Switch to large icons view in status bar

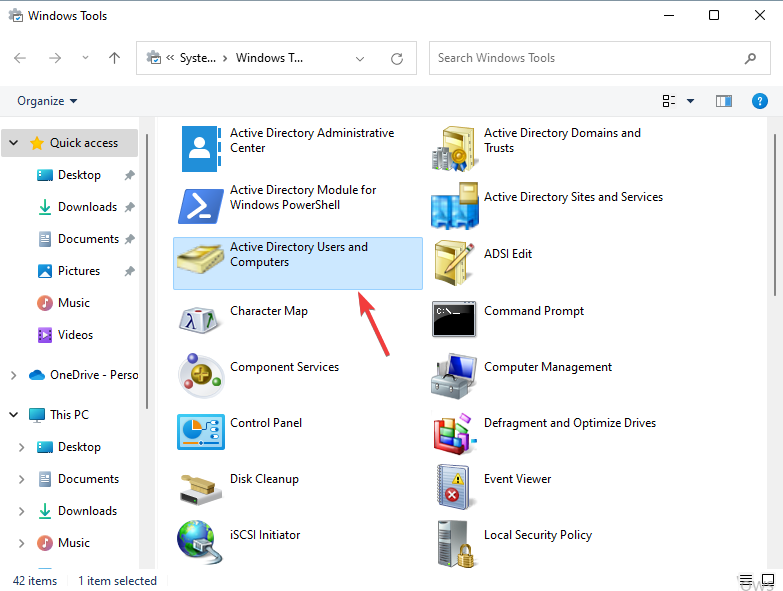(x=768, y=580)
